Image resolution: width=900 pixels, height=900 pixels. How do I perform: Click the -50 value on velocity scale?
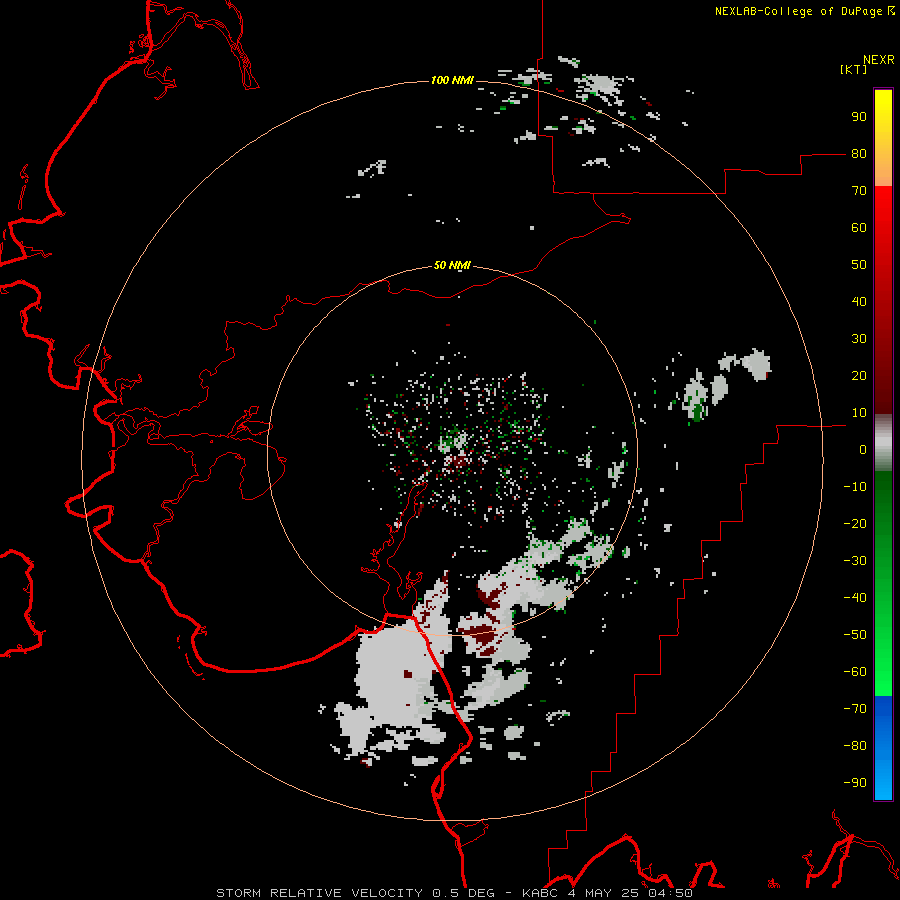[855, 635]
